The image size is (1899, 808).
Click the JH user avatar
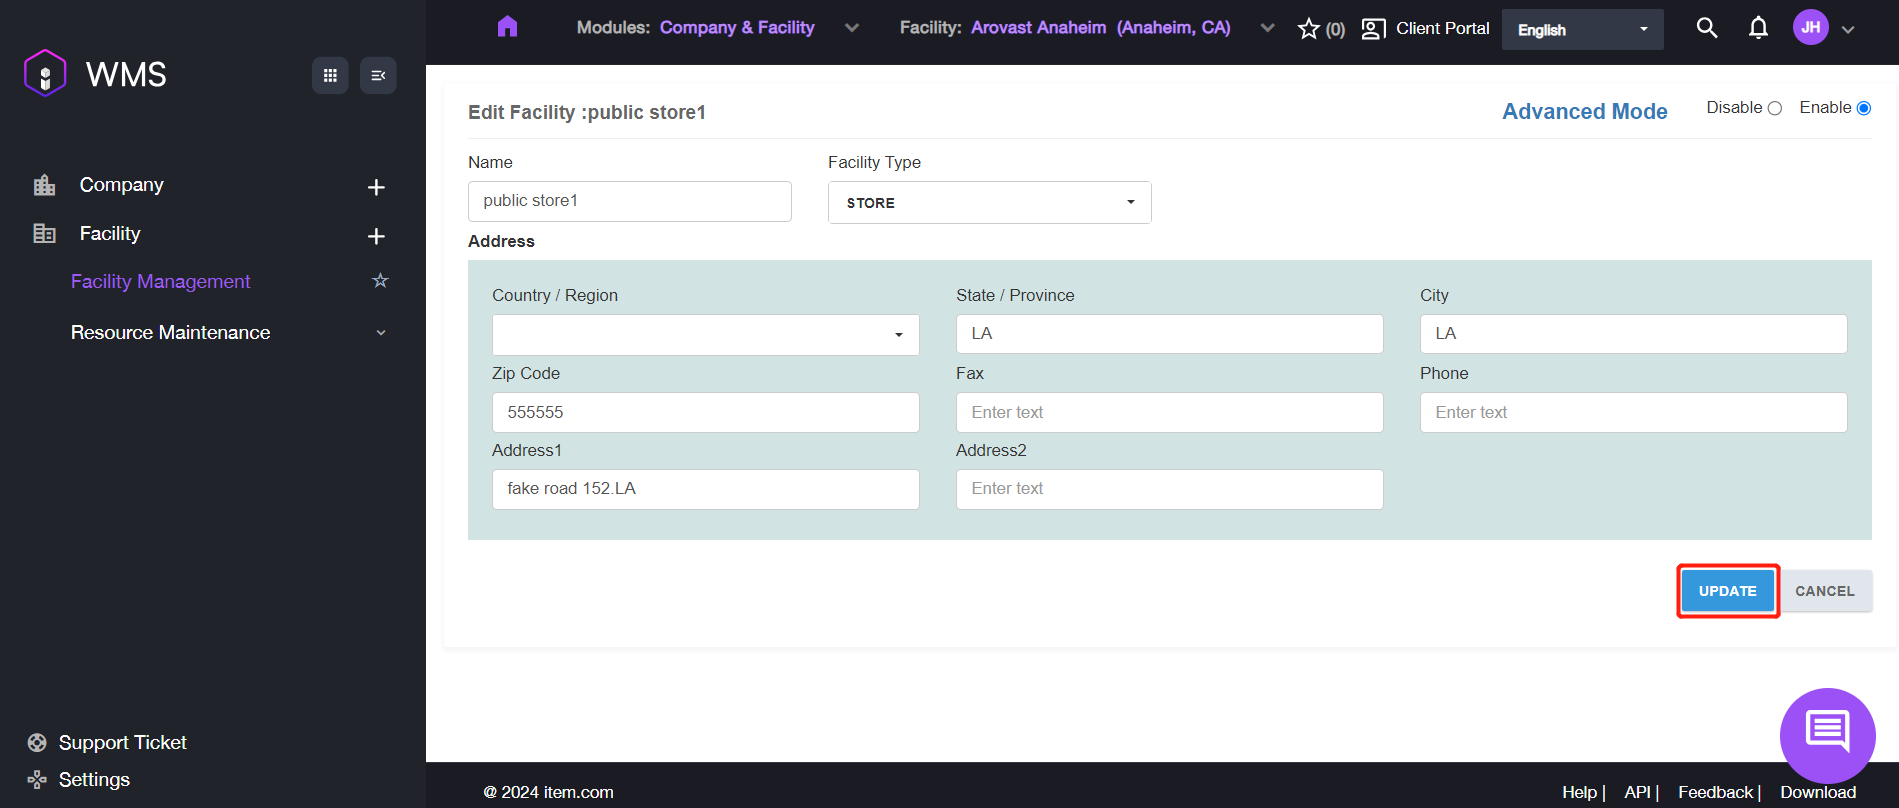1811,28
